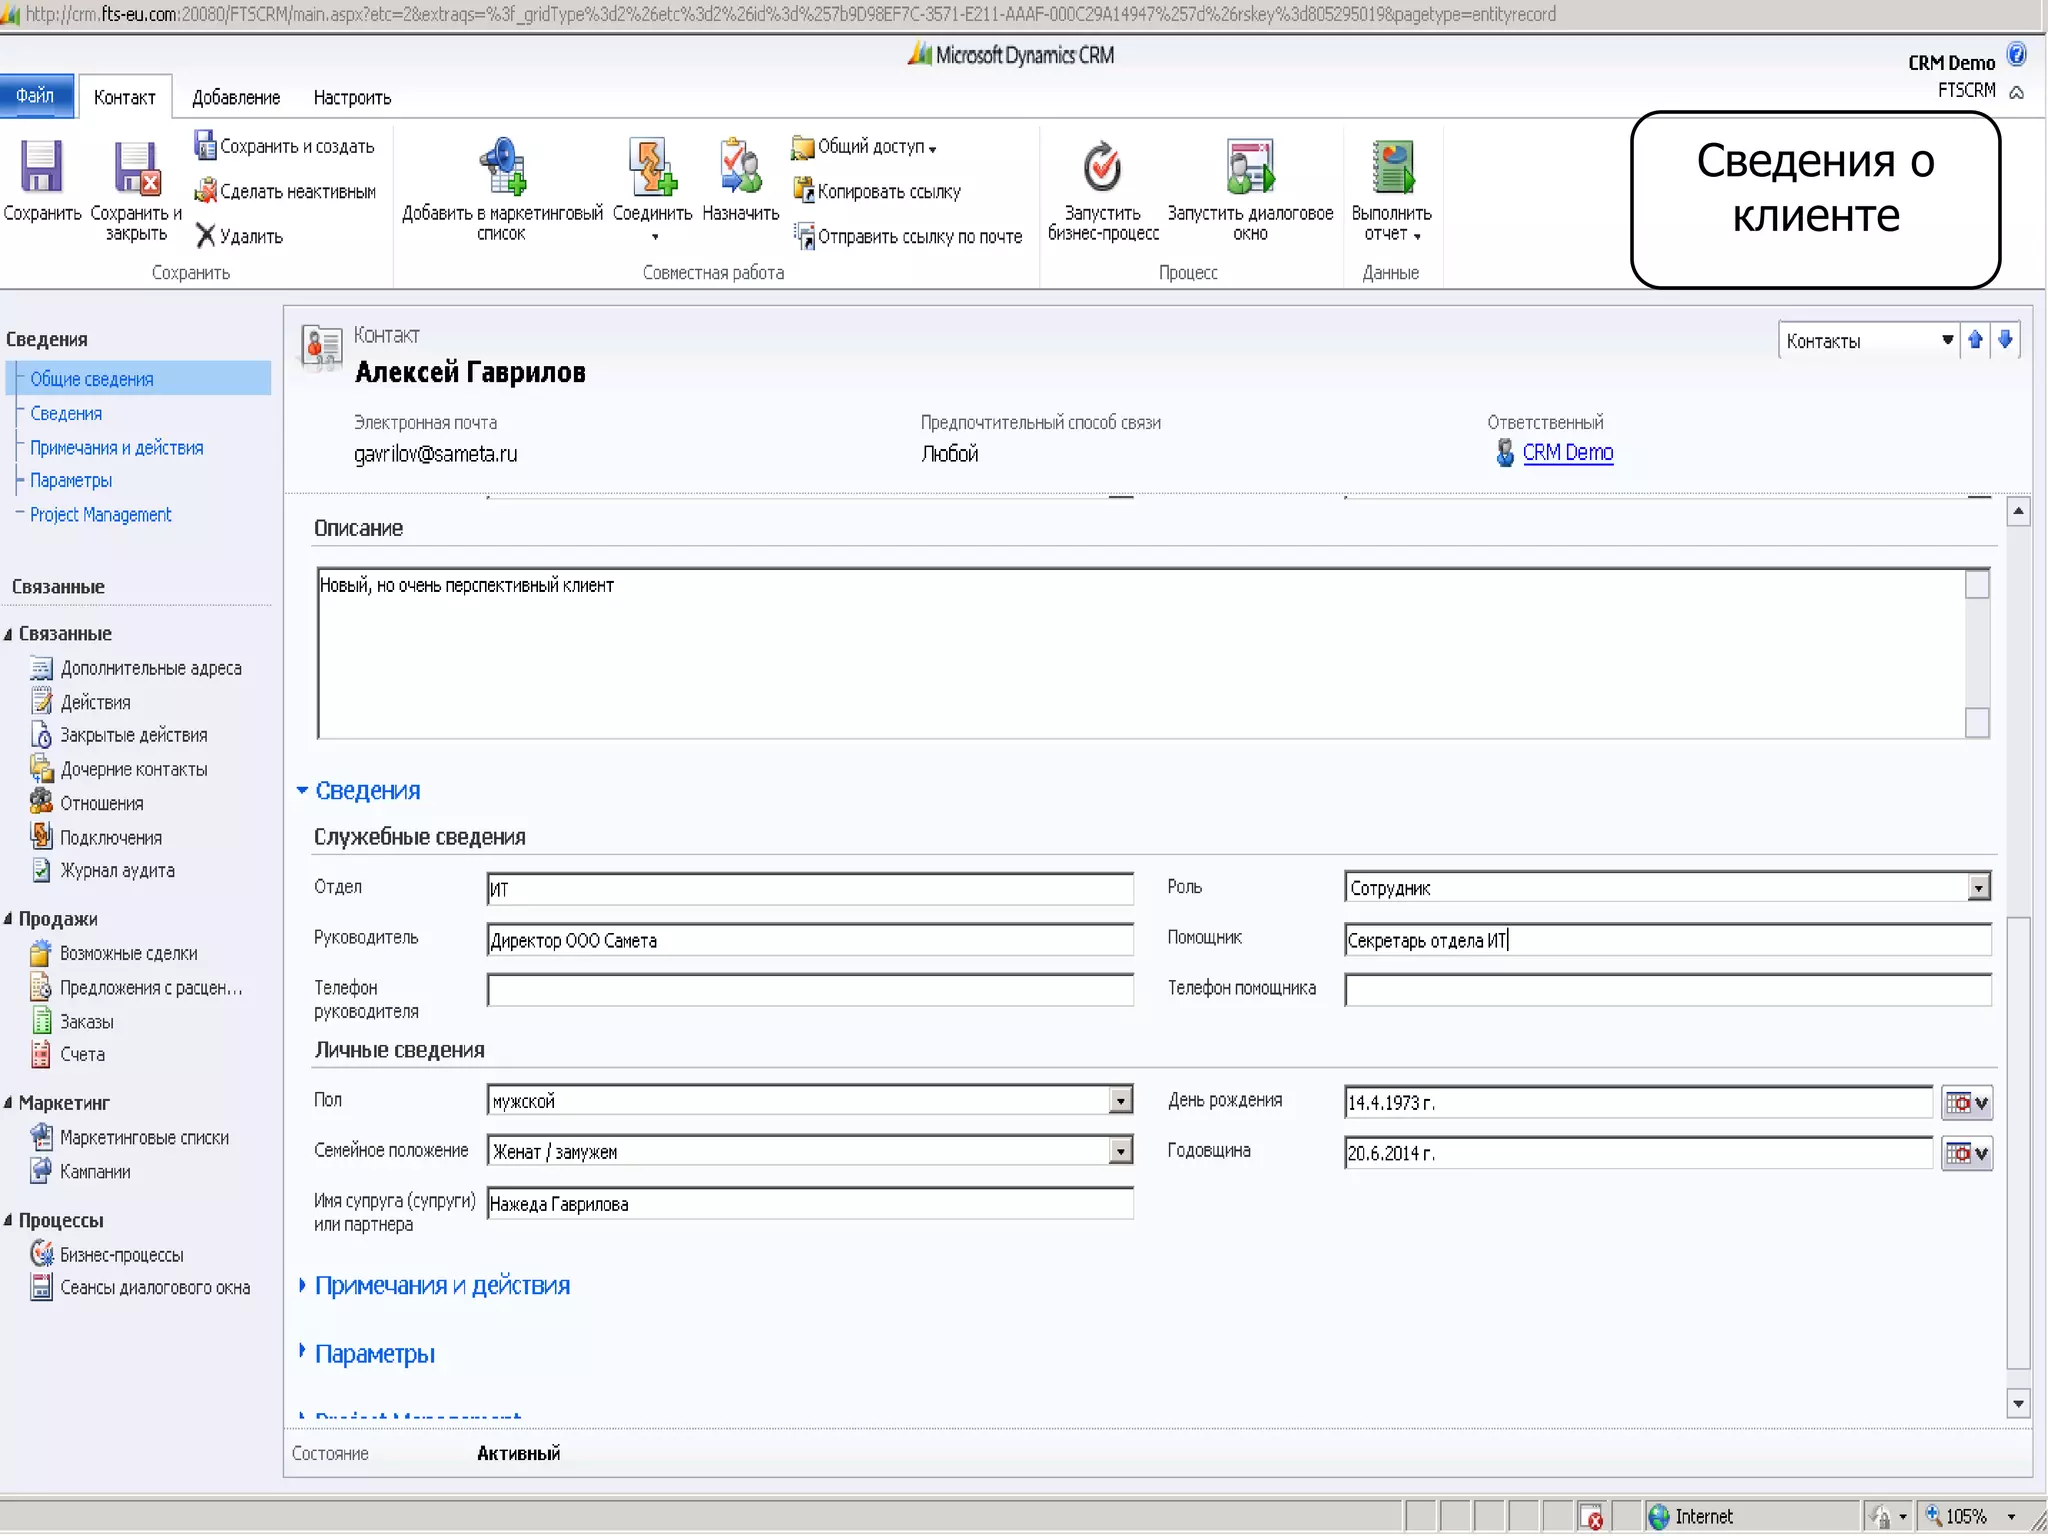Click the Назначить (Assign) icon
Screen dimensions: 2048x1536
pos(740,168)
